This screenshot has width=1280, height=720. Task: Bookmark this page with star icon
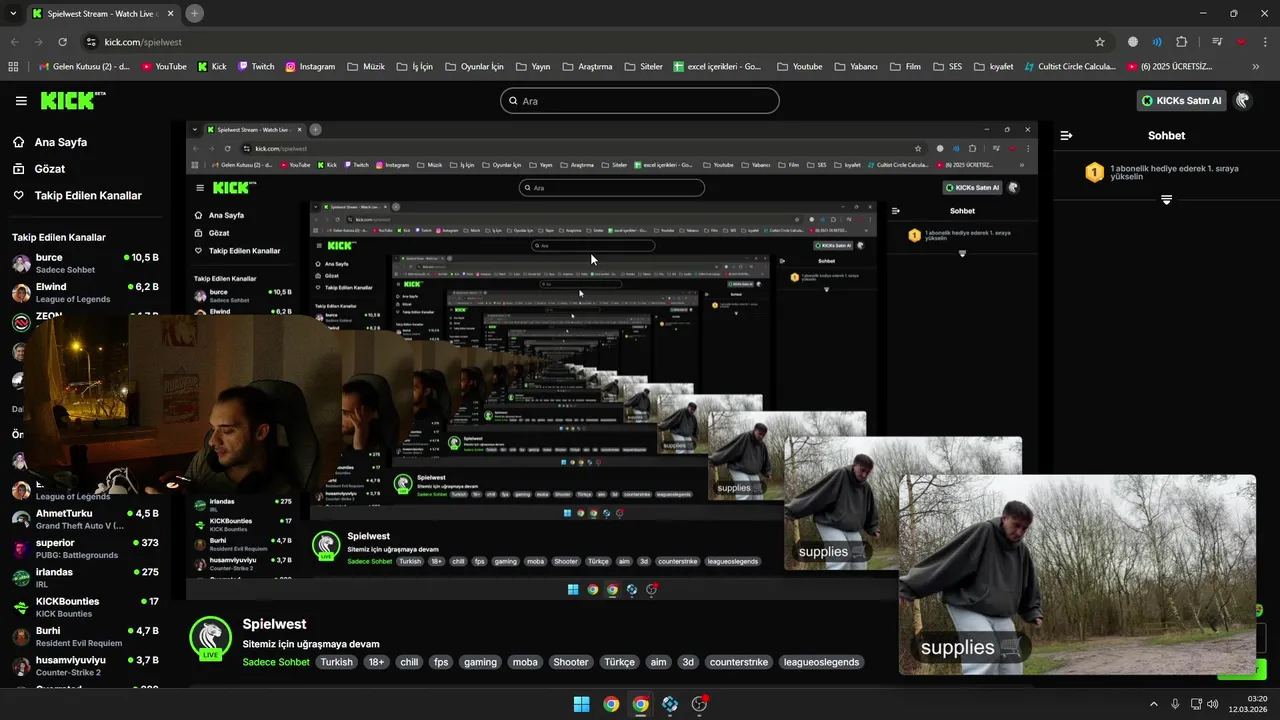[1100, 42]
